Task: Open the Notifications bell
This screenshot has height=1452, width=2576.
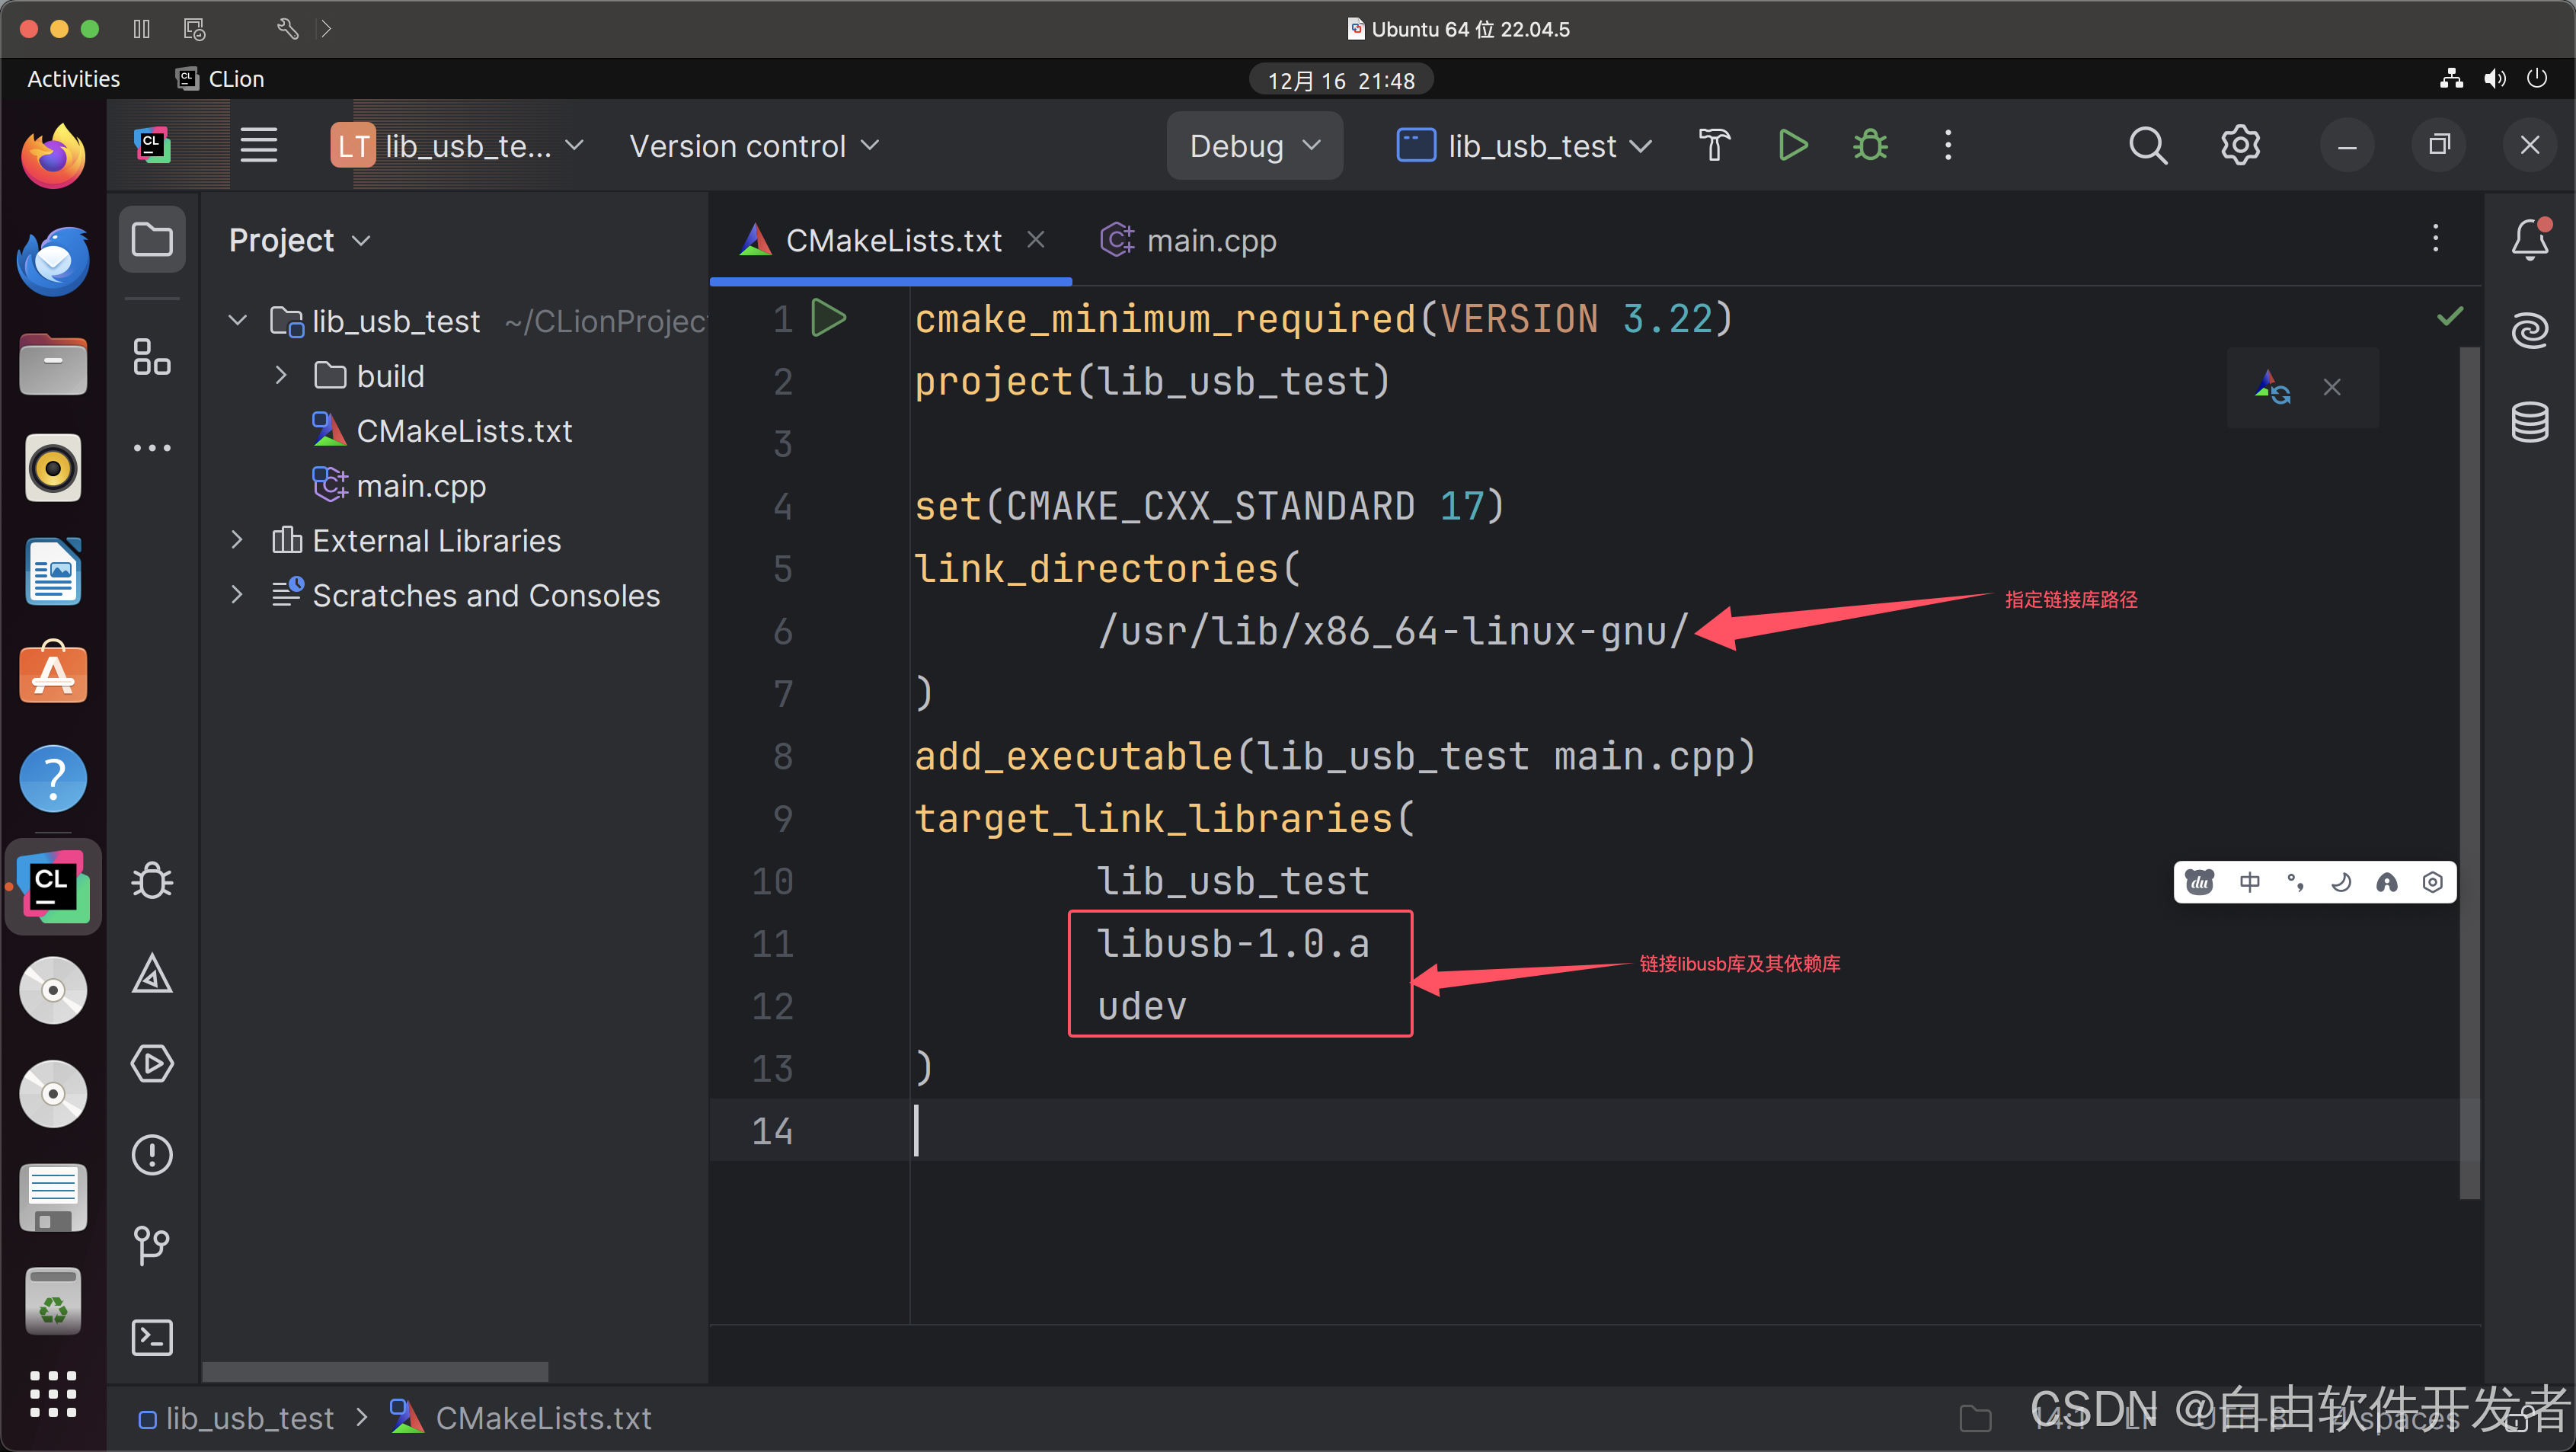Action: (x=2530, y=240)
